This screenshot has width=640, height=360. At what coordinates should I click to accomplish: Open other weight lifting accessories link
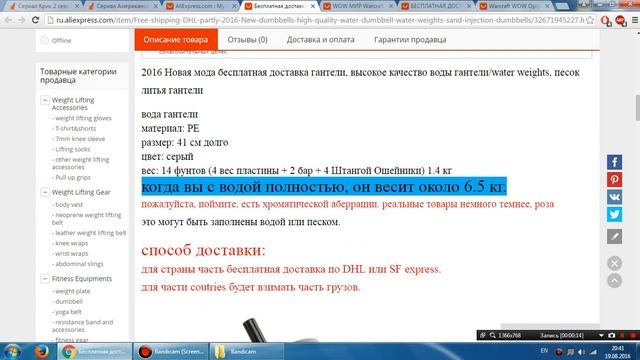point(80,163)
